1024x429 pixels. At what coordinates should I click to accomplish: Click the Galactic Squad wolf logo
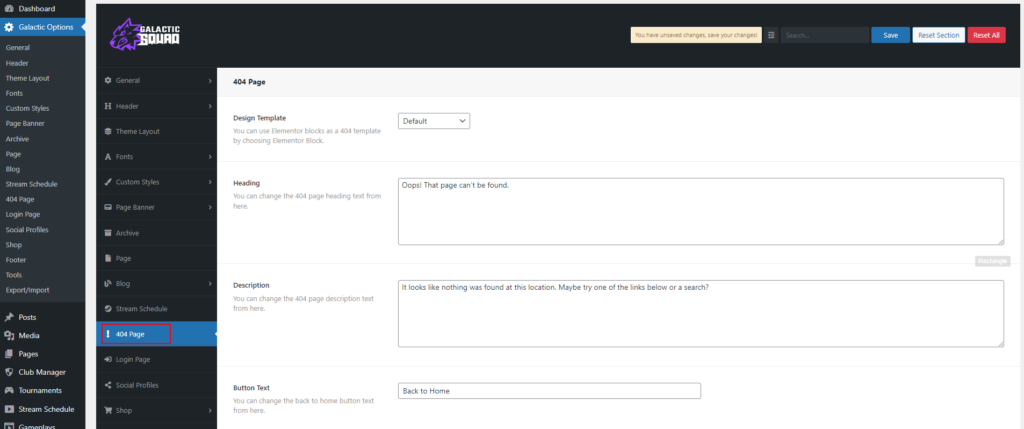pos(145,34)
